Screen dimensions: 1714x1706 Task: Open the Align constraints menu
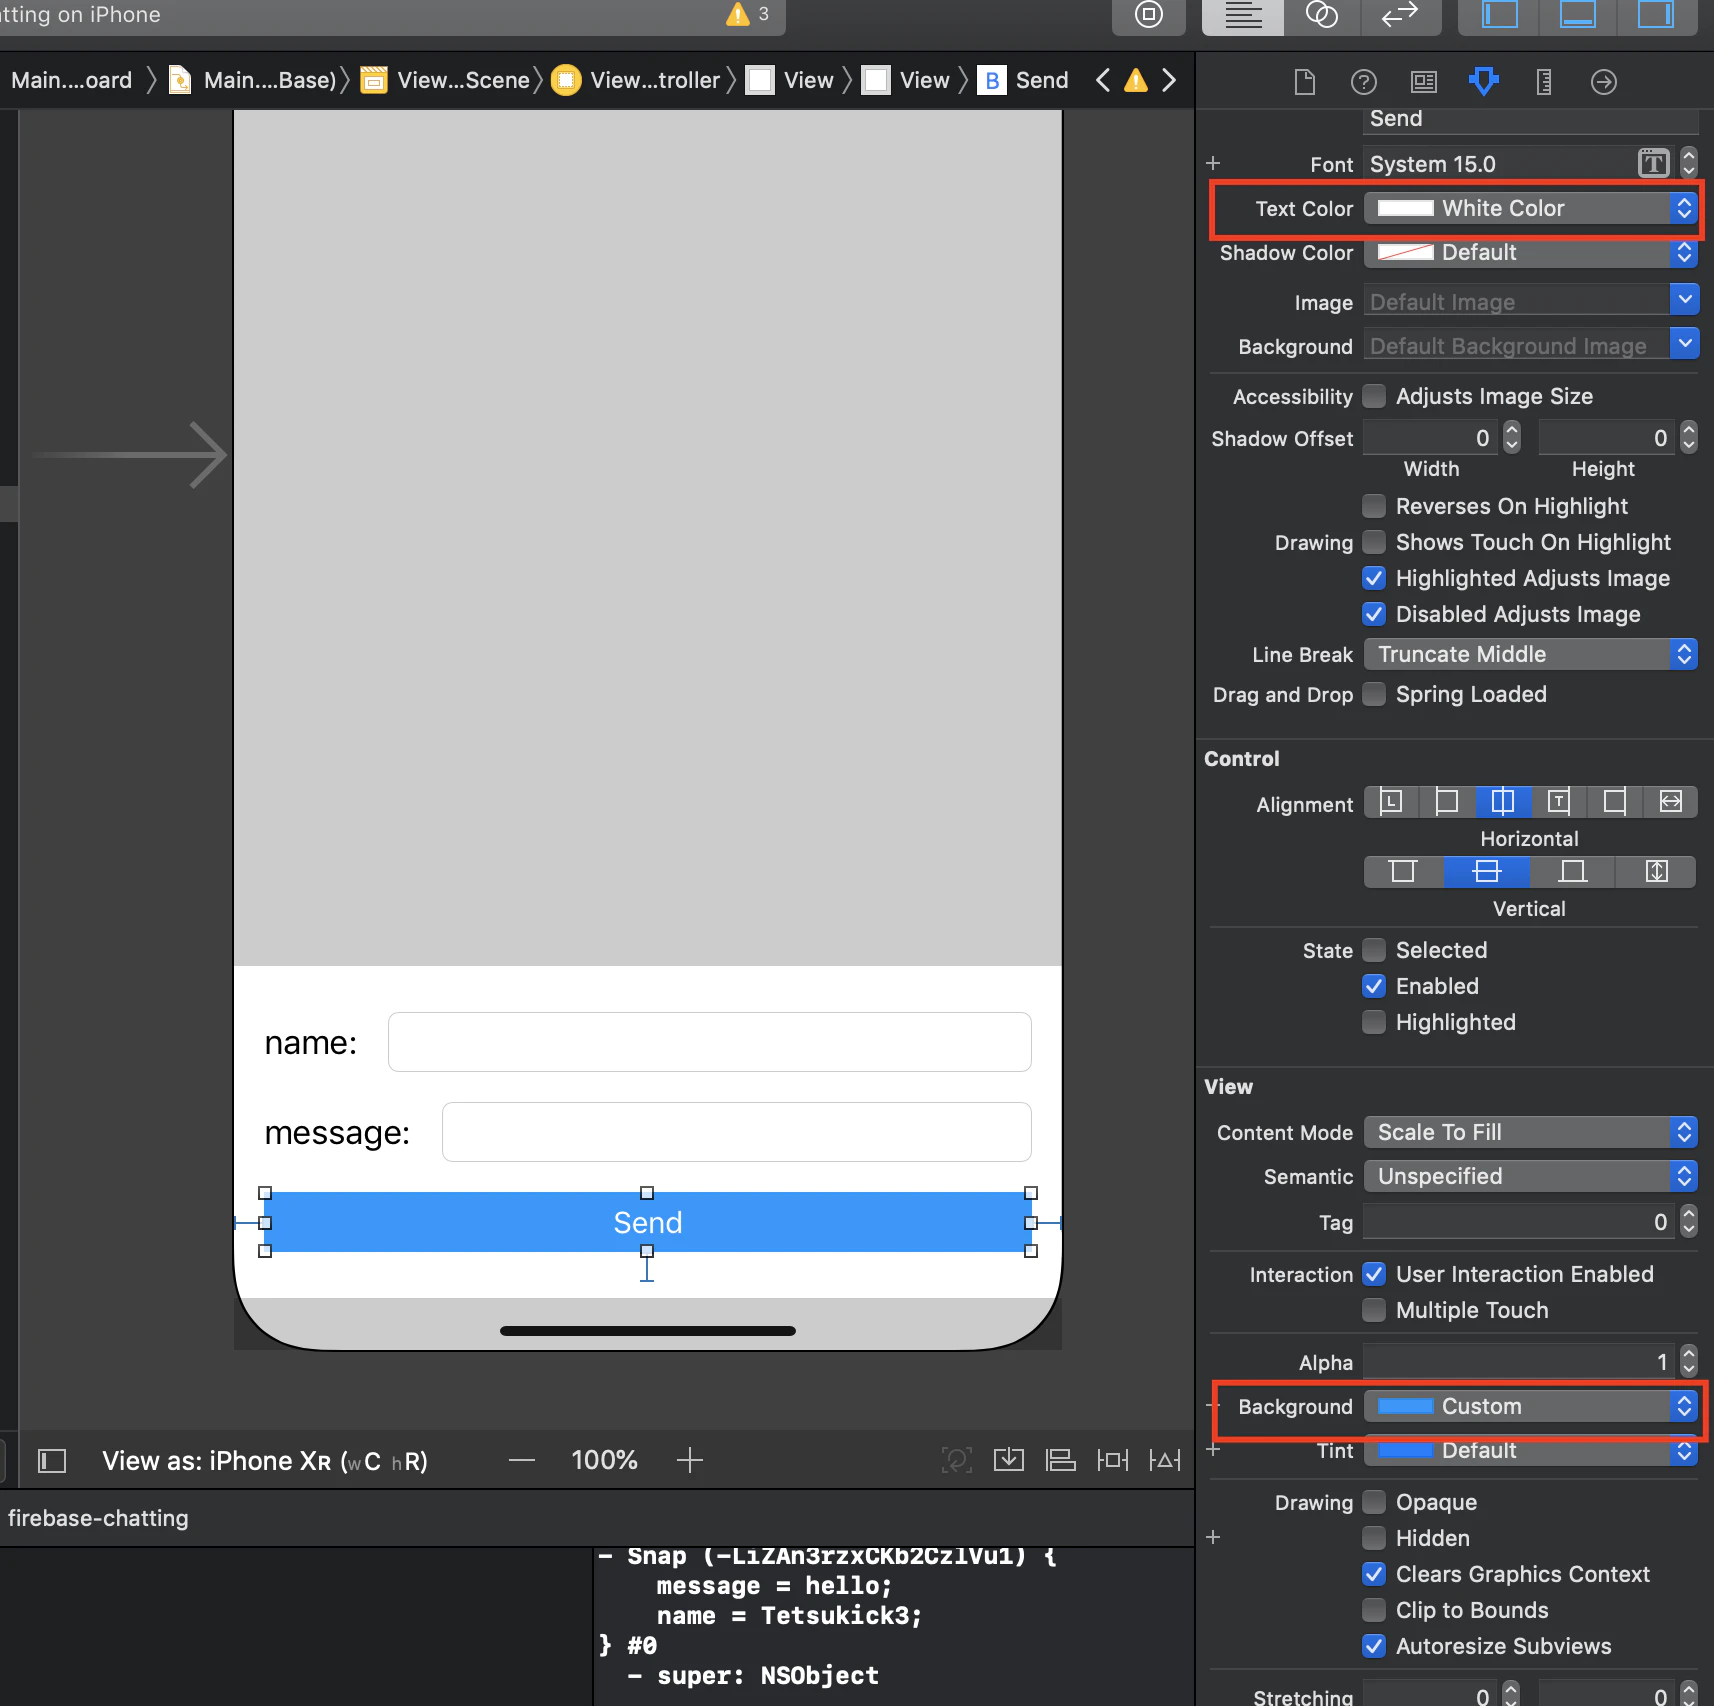(1061, 1460)
